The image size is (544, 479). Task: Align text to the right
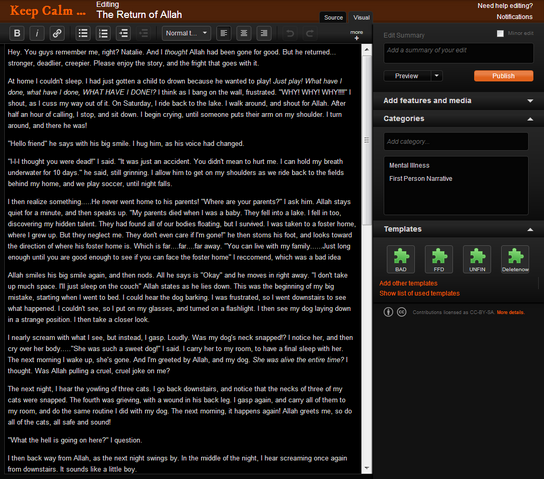[x=264, y=34]
